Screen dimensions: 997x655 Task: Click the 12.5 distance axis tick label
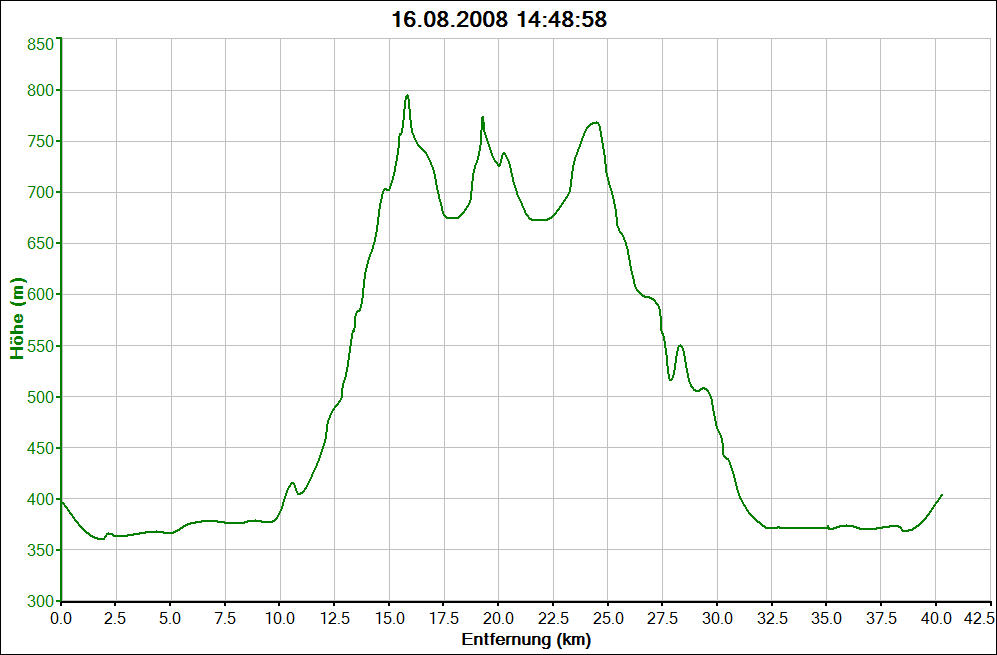tap(334, 618)
